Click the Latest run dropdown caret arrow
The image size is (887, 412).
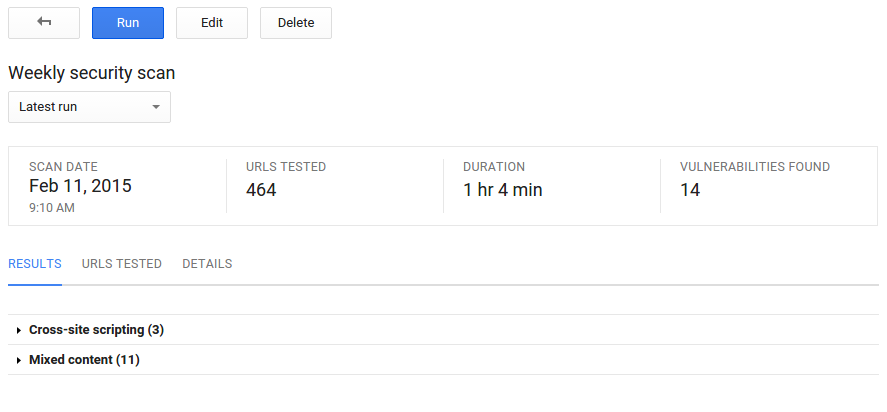156,107
